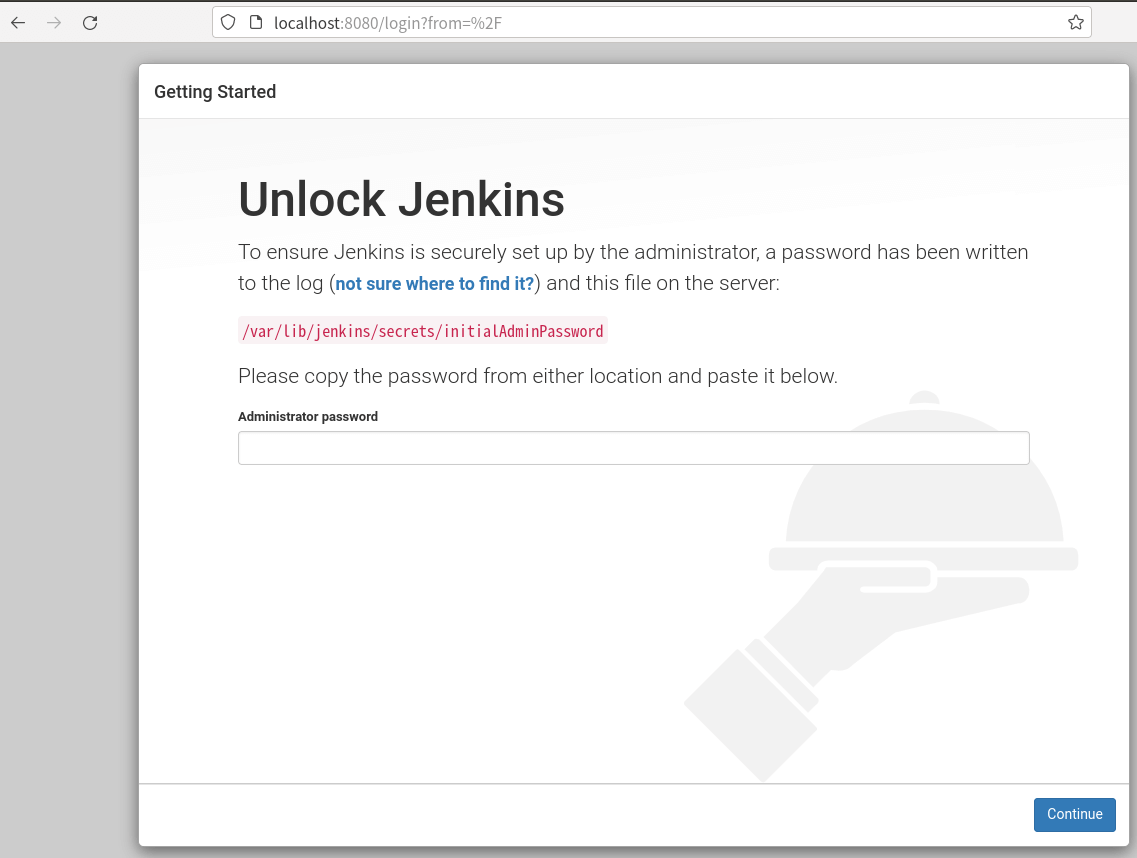Click the "Administrator password" label

[x=308, y=417]
